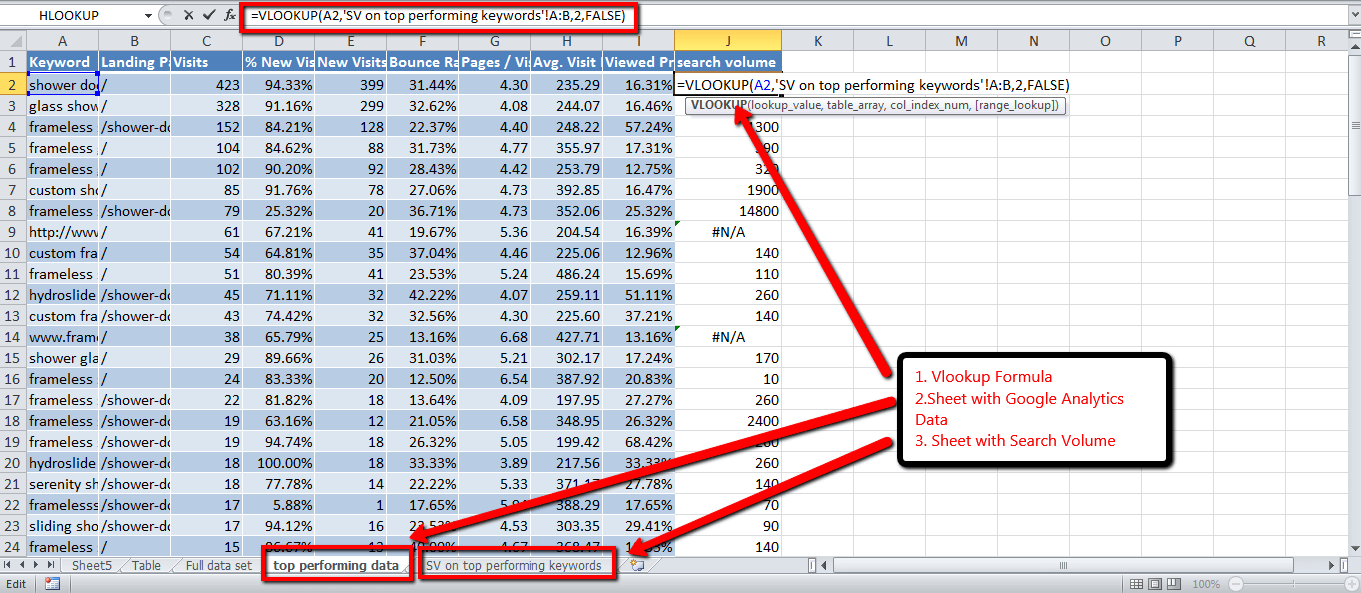The width and height of the screenshot is (1361, 593).
Task: Select column R header
Action: 1321,41
